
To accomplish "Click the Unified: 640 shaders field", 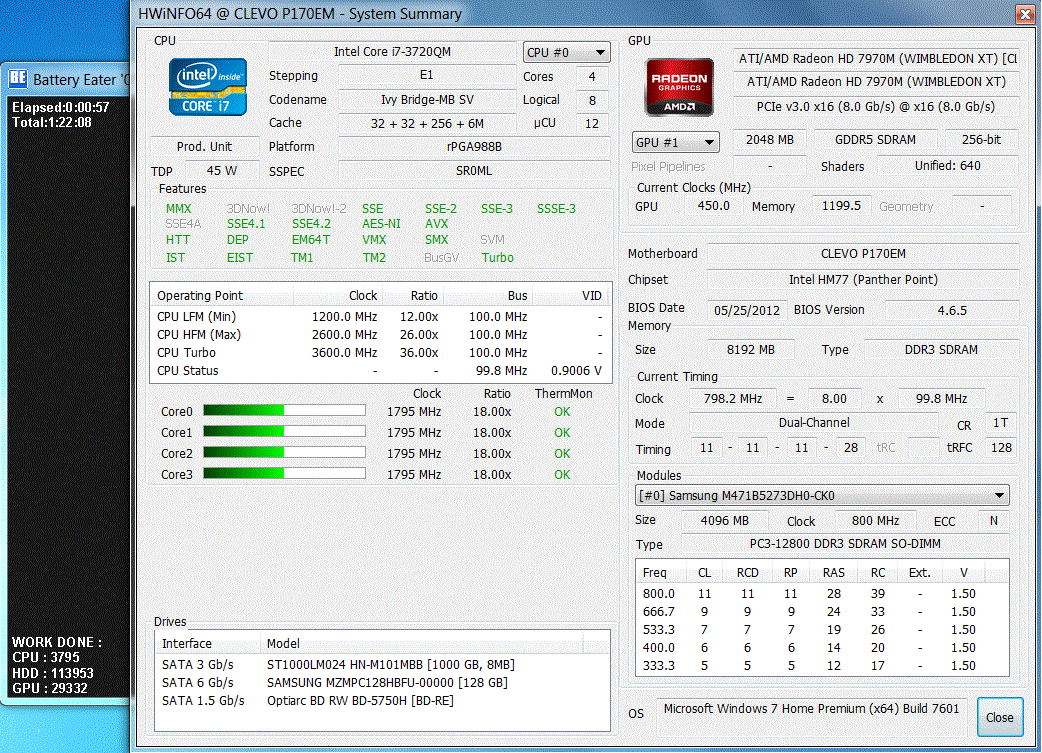I will [x=948, y=165].
